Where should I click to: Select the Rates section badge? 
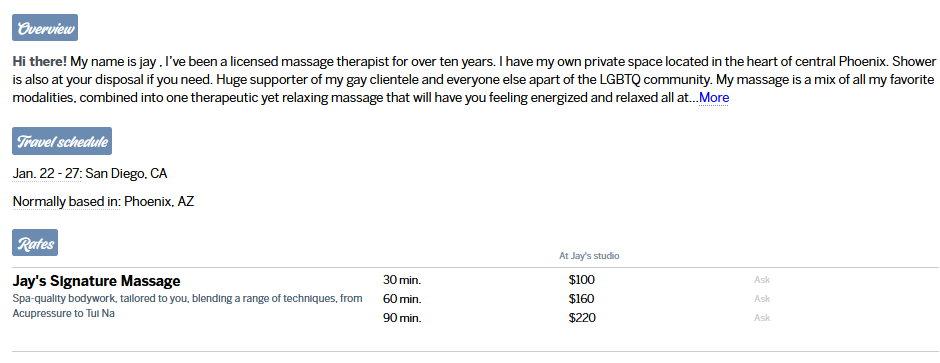click(35, 243)
